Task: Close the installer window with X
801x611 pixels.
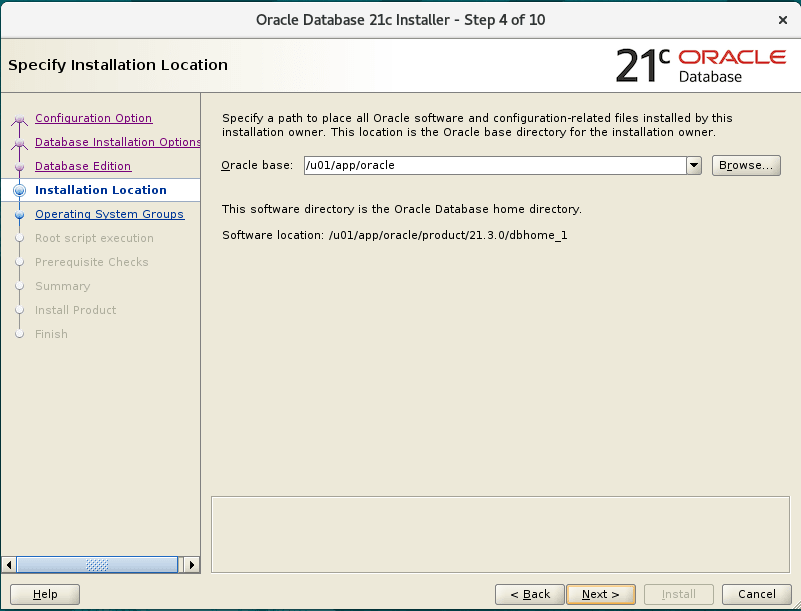Action: coord(782,20)
